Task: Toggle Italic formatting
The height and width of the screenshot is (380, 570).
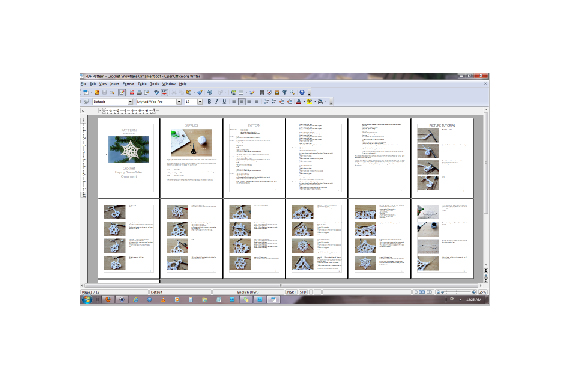Action: (x=217, y=102)
